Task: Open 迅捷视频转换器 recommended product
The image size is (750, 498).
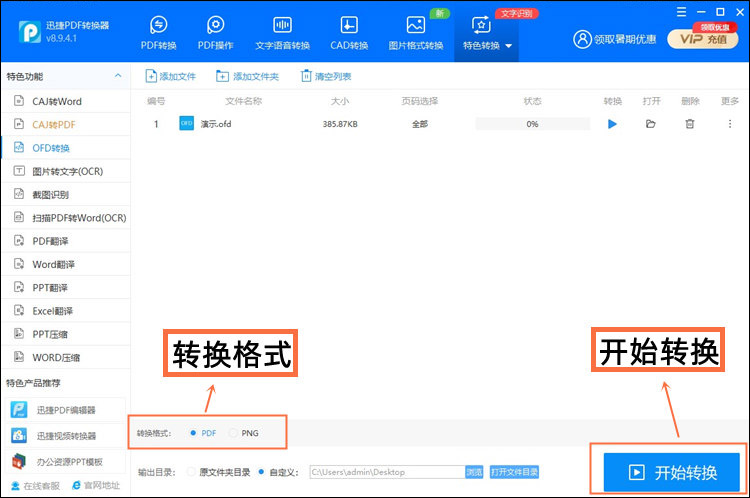Action: click(66, 436)
